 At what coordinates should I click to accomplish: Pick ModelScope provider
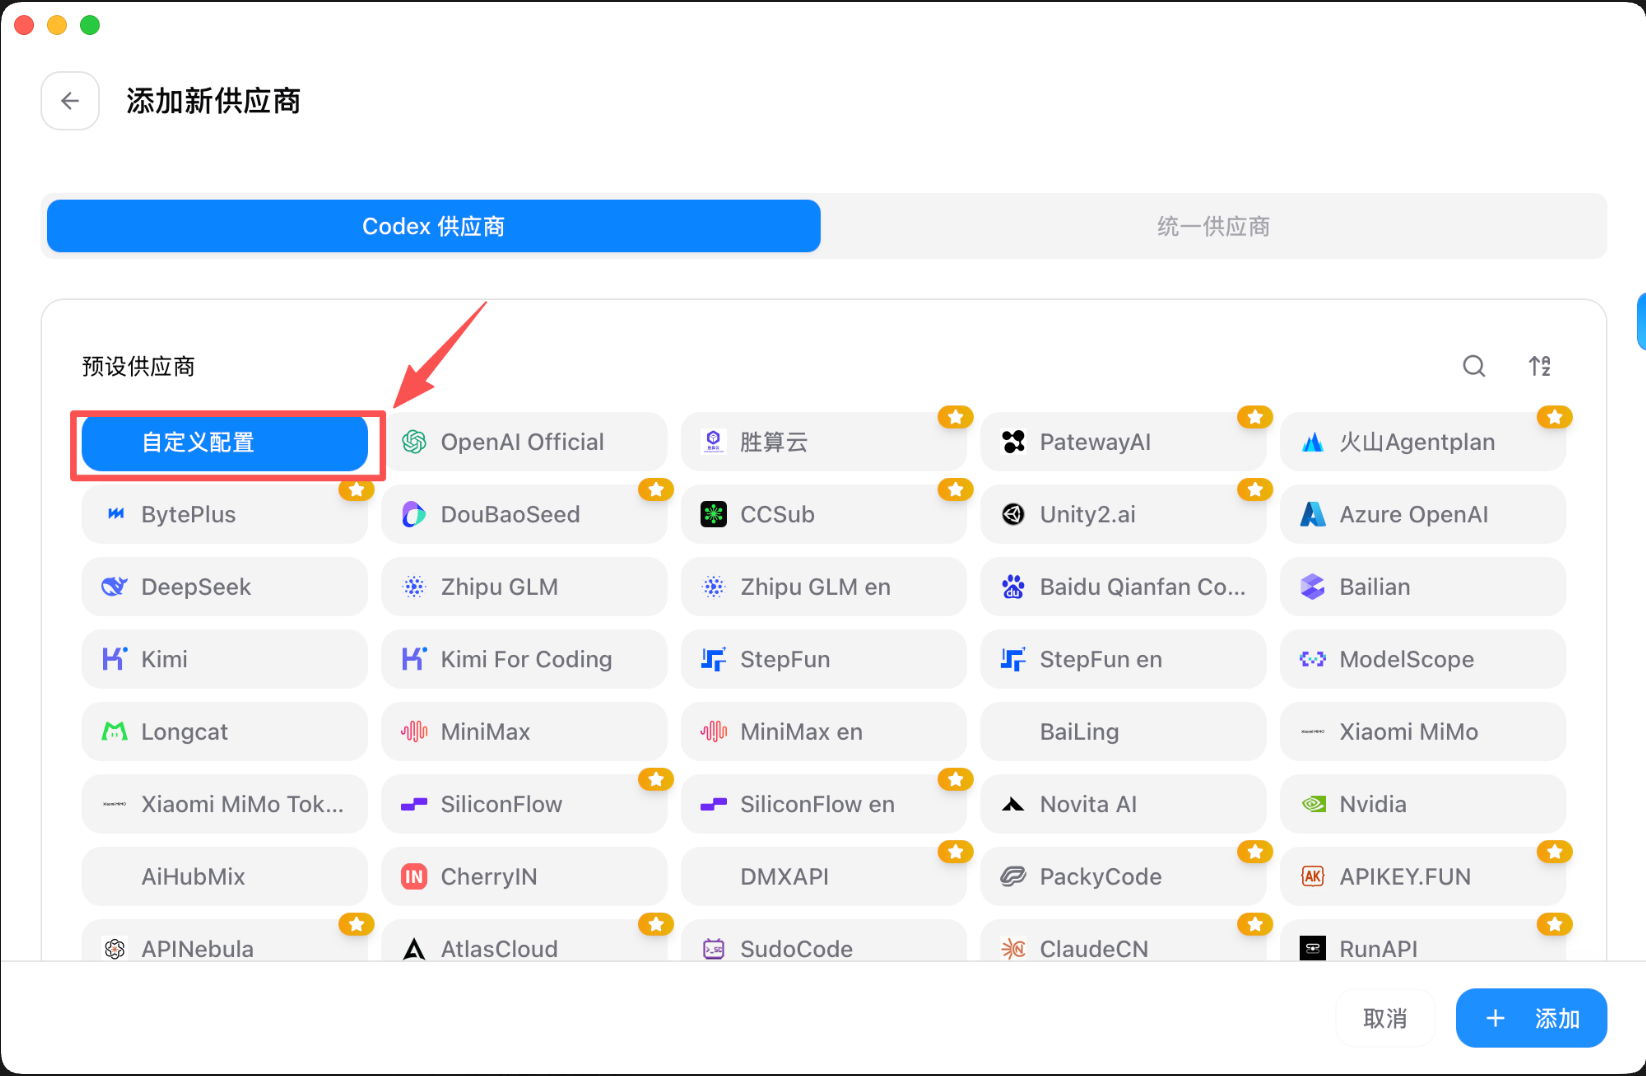[1423, 659]
